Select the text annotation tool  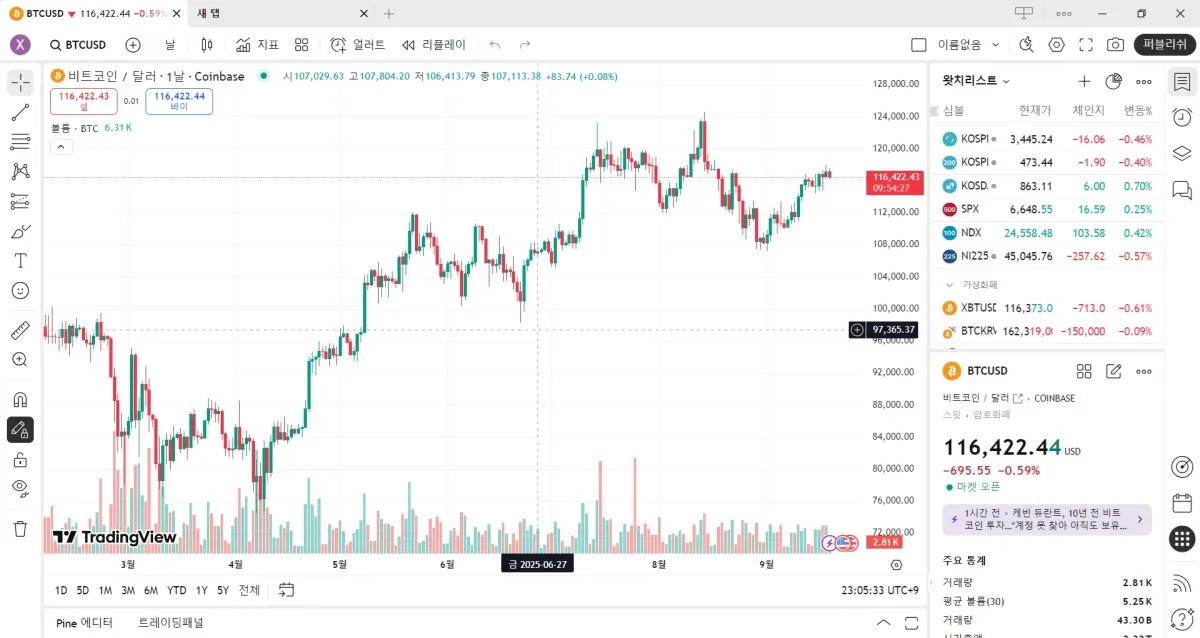[20, 260]
